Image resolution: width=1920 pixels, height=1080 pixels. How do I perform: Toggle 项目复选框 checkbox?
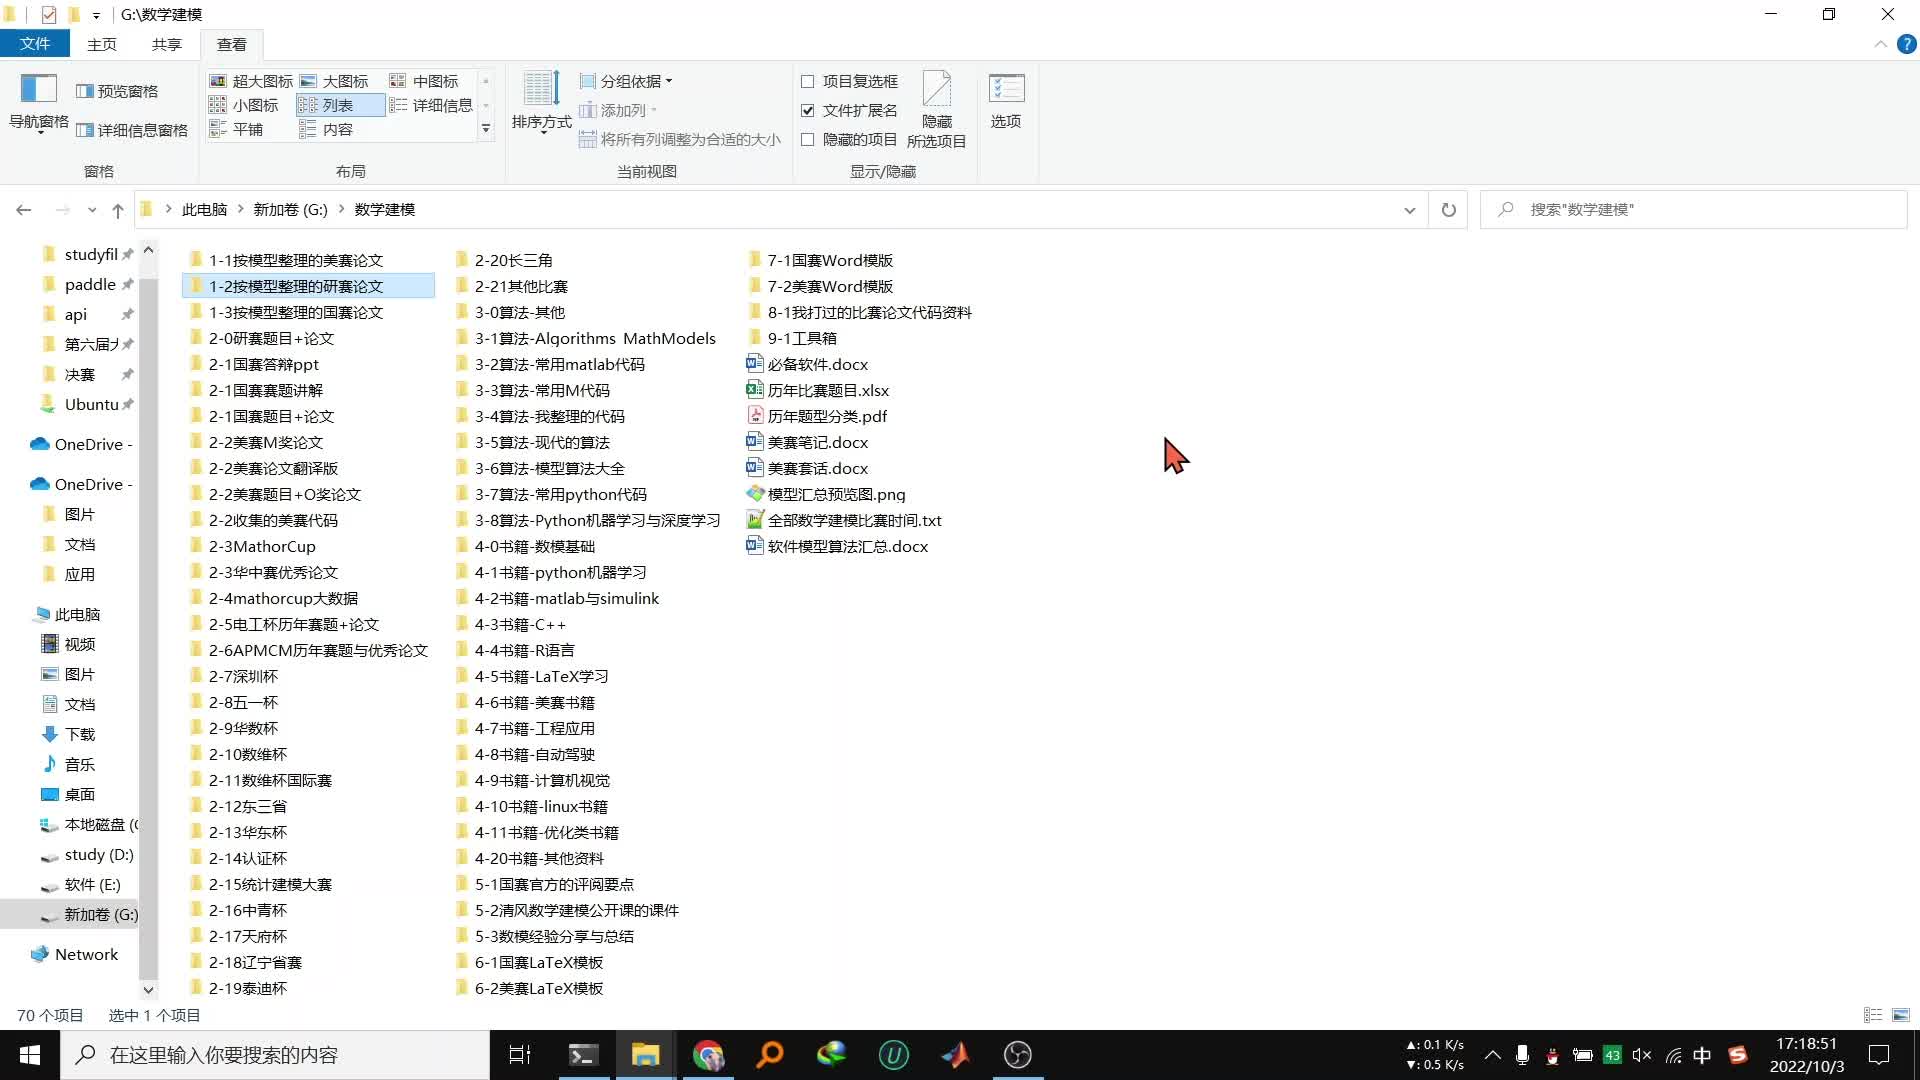(x=807, y=82)
